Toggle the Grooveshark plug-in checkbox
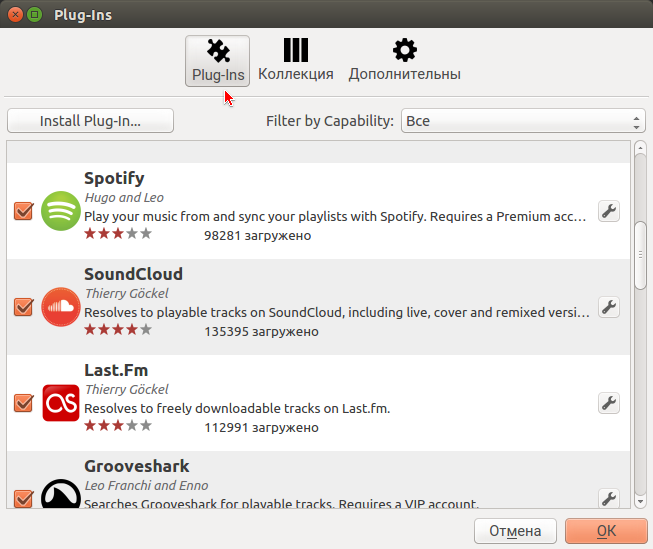Viewport: 653px width, 549px height. 23,498
